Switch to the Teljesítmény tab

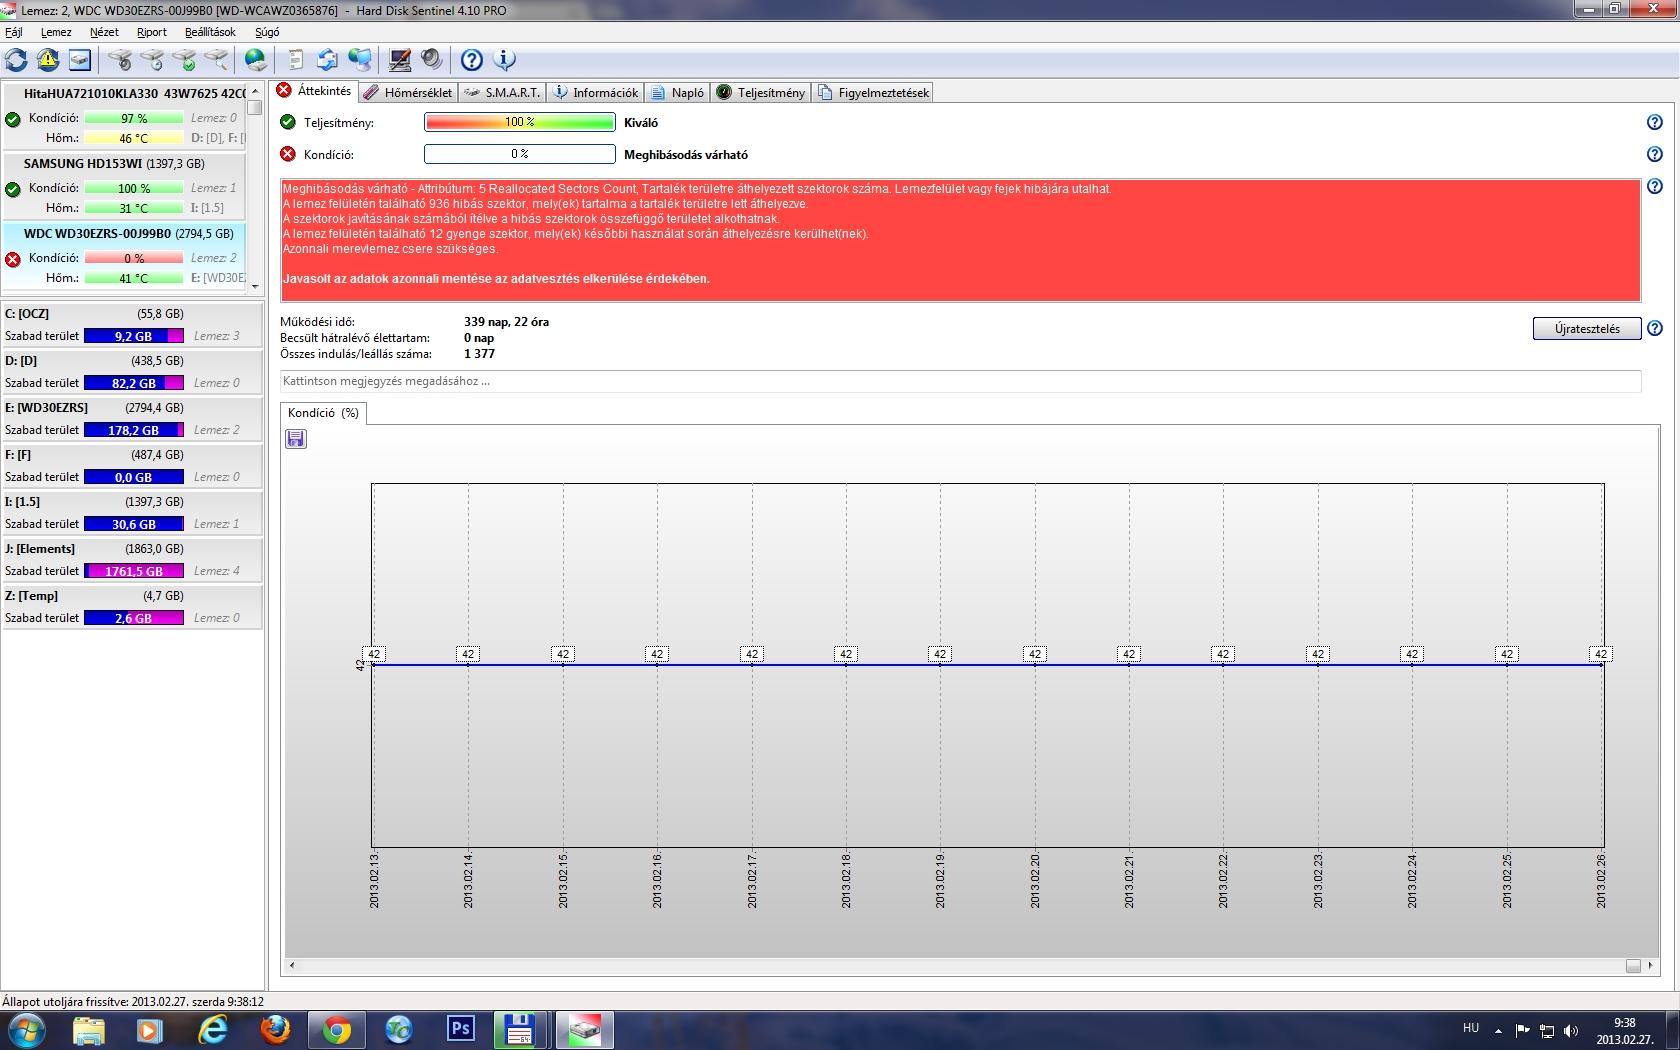[761, 92]
